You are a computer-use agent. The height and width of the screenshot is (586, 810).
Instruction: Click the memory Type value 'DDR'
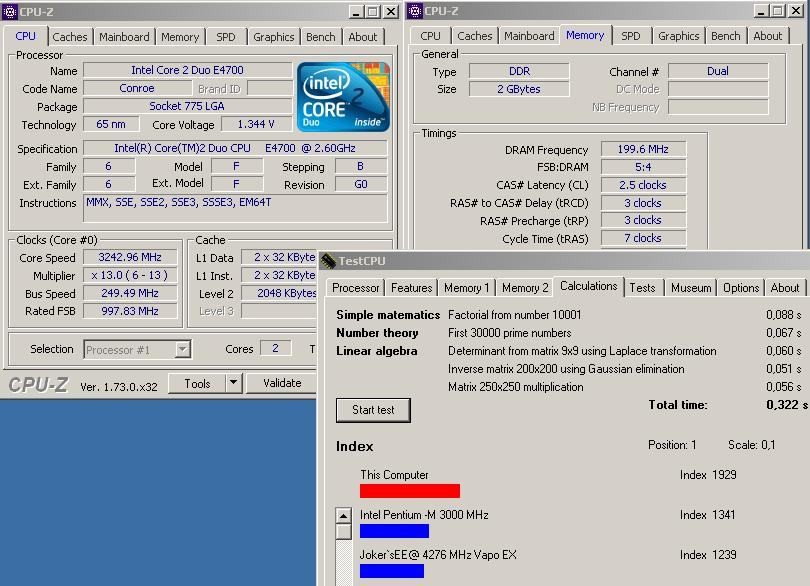pyautogui.click(x=519, y=71)
